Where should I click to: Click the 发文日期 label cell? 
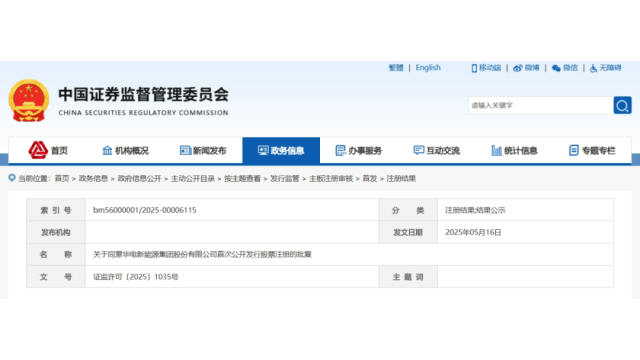pos(408,232)
